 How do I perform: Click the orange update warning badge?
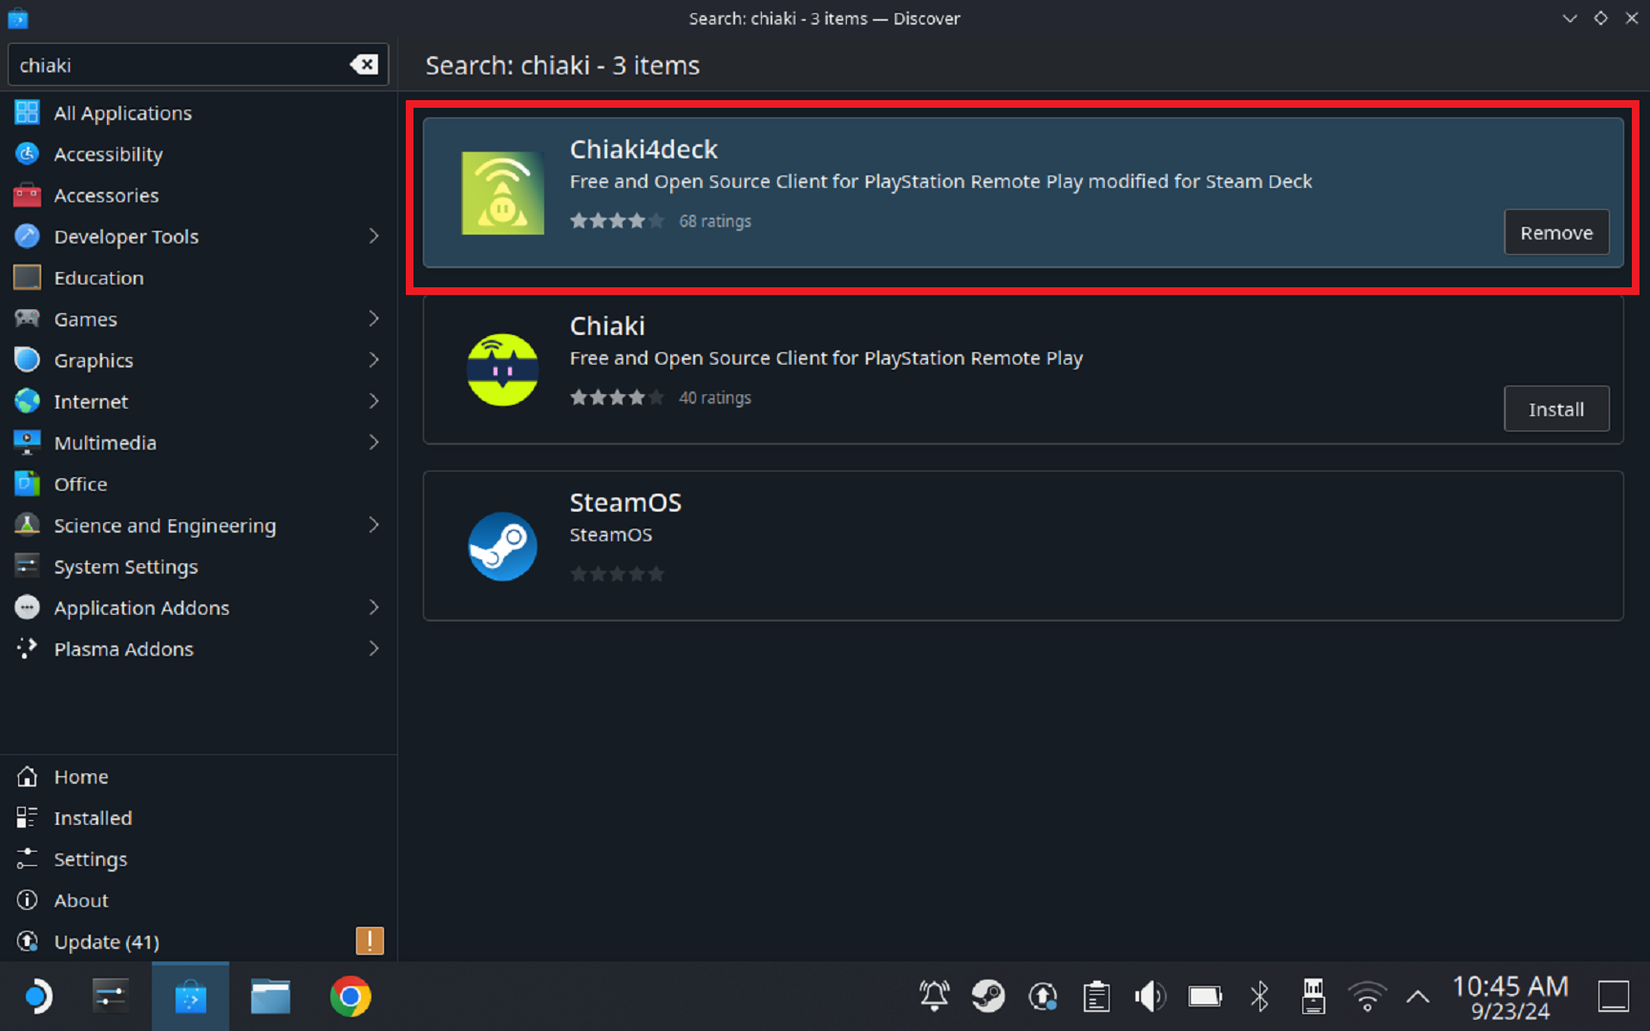369,941
